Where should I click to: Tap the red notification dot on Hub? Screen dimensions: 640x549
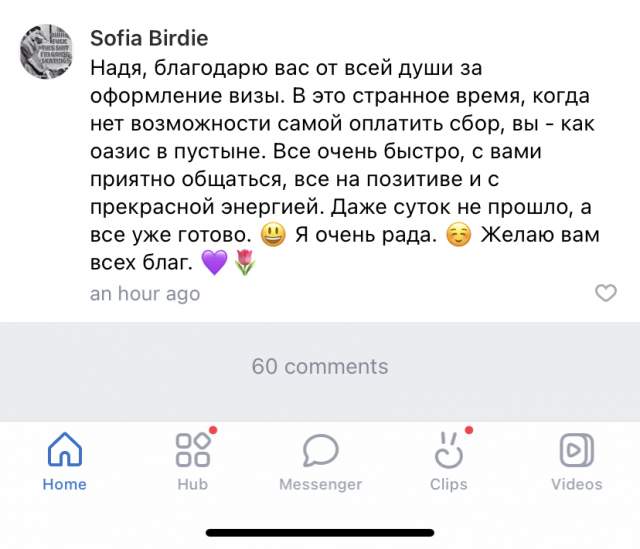click(213, 431)
